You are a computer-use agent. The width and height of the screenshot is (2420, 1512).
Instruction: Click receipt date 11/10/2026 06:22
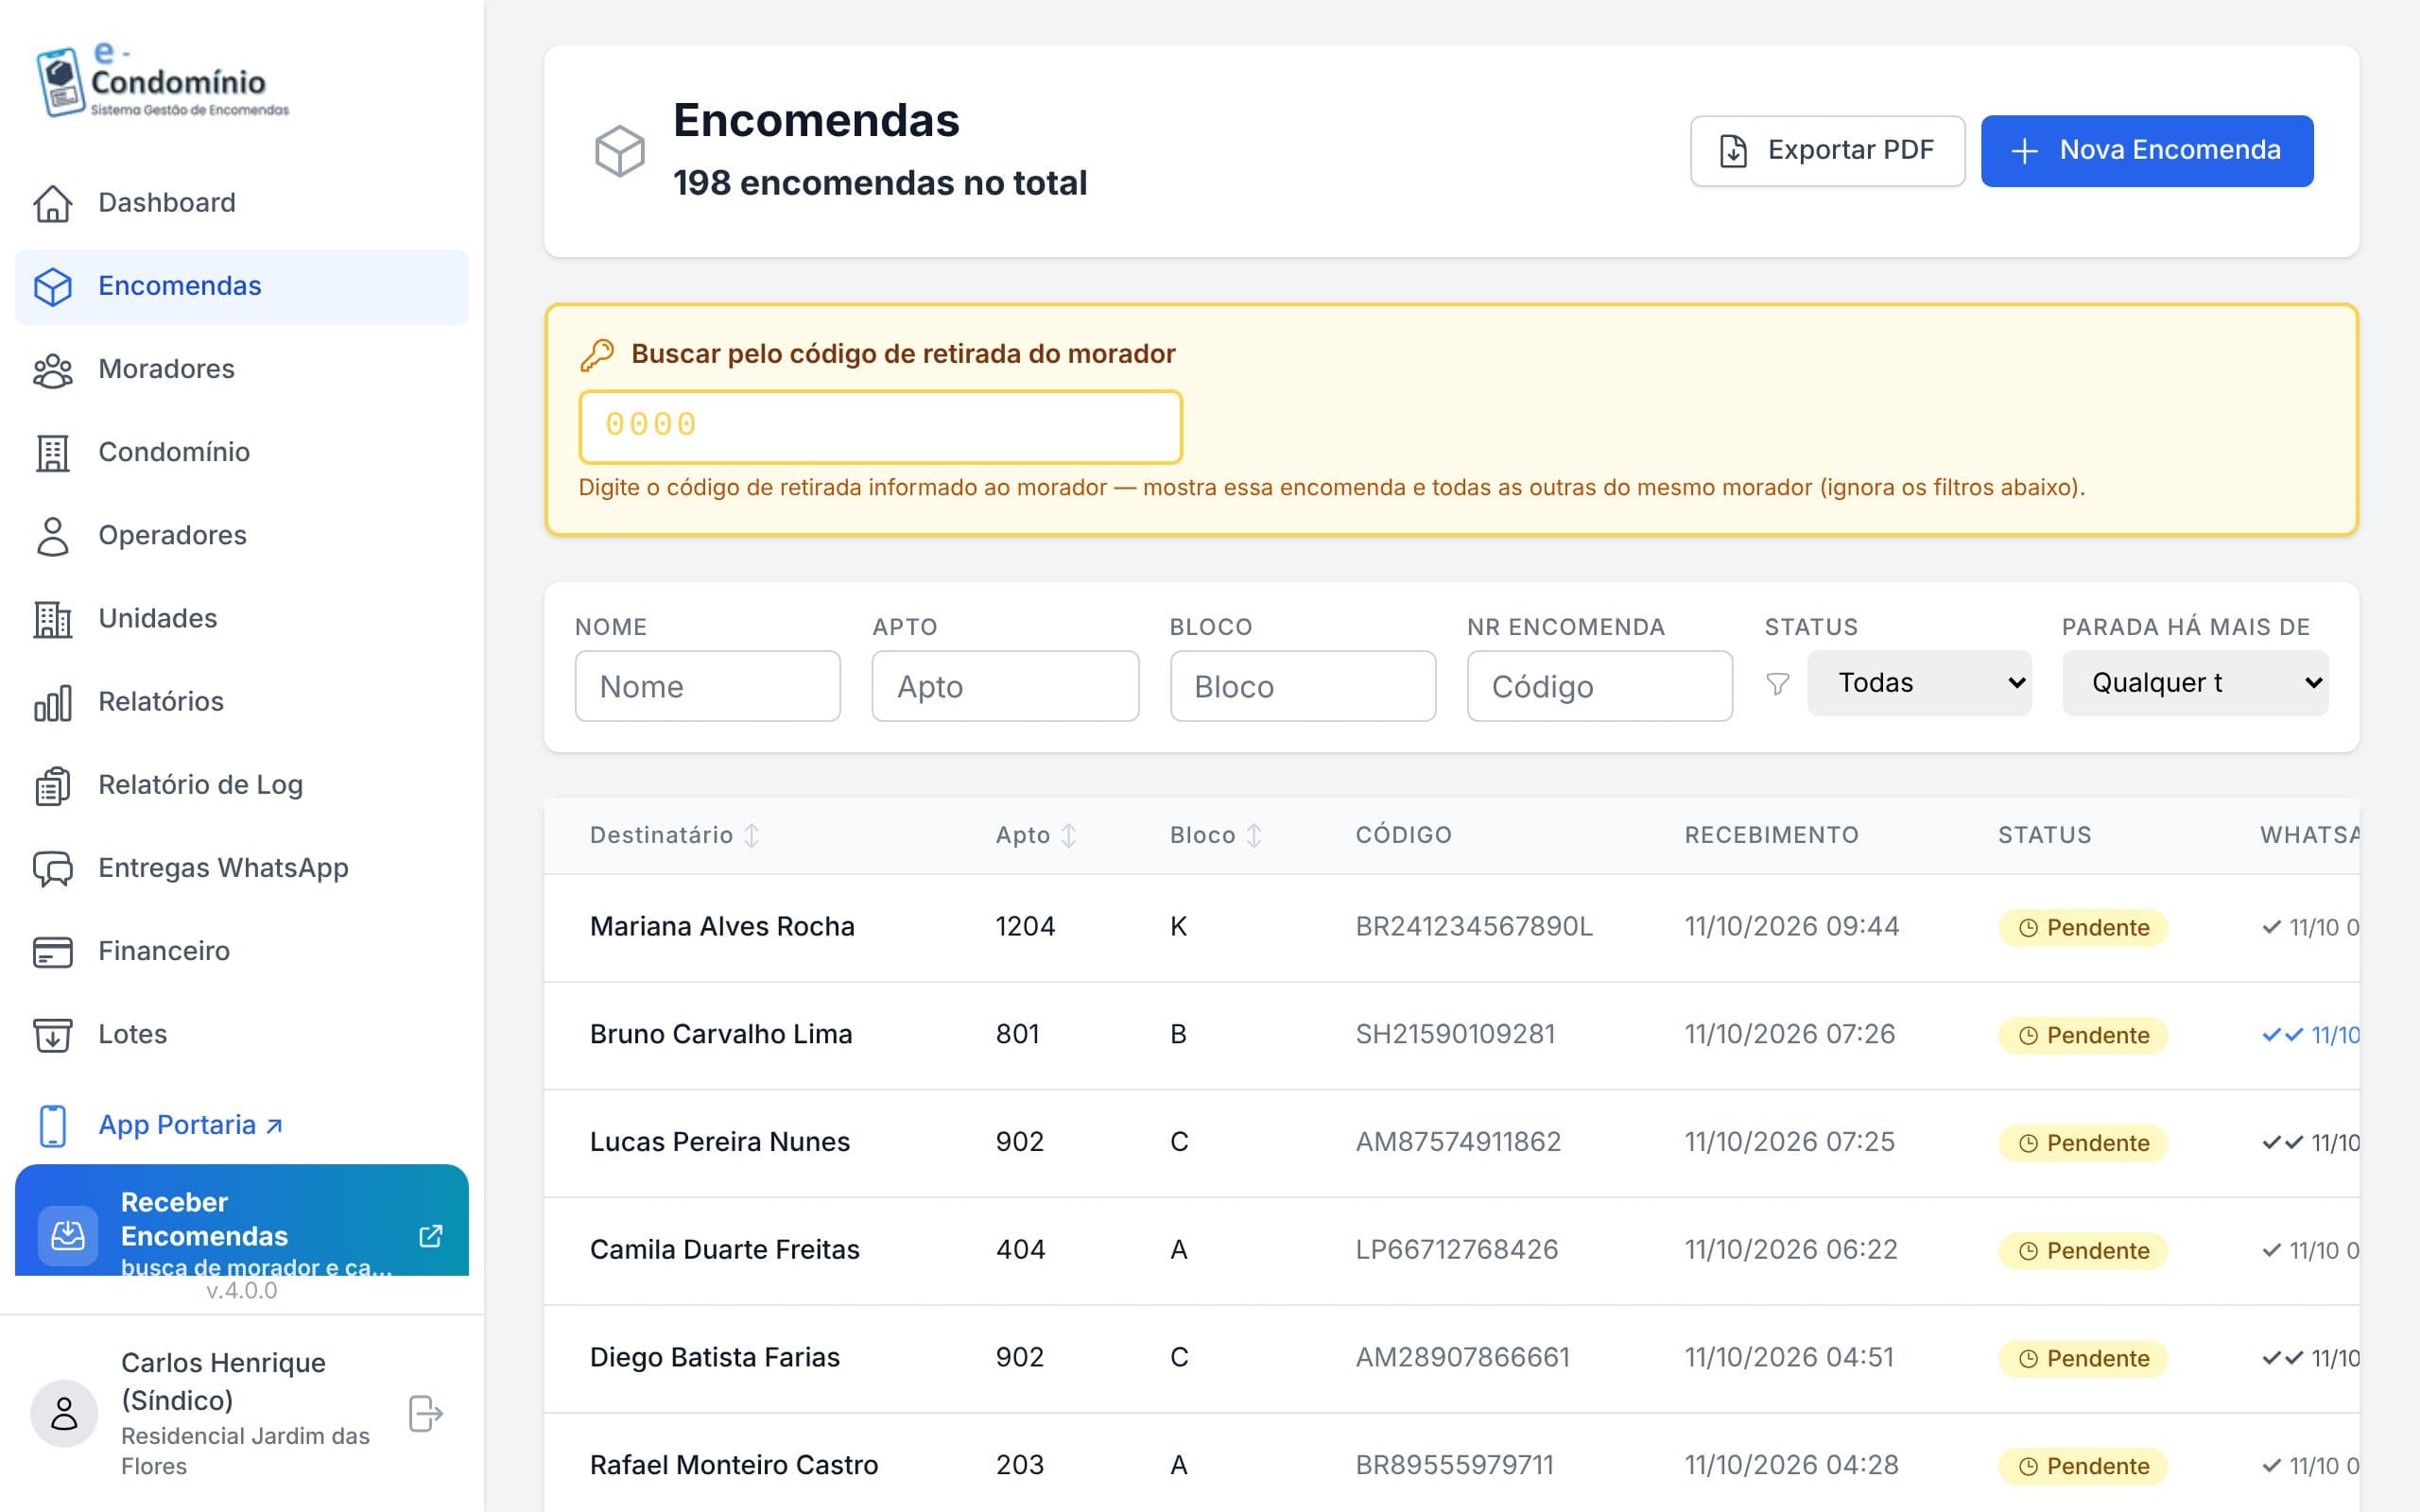pyautogui.click(x=1790, y=1250)
